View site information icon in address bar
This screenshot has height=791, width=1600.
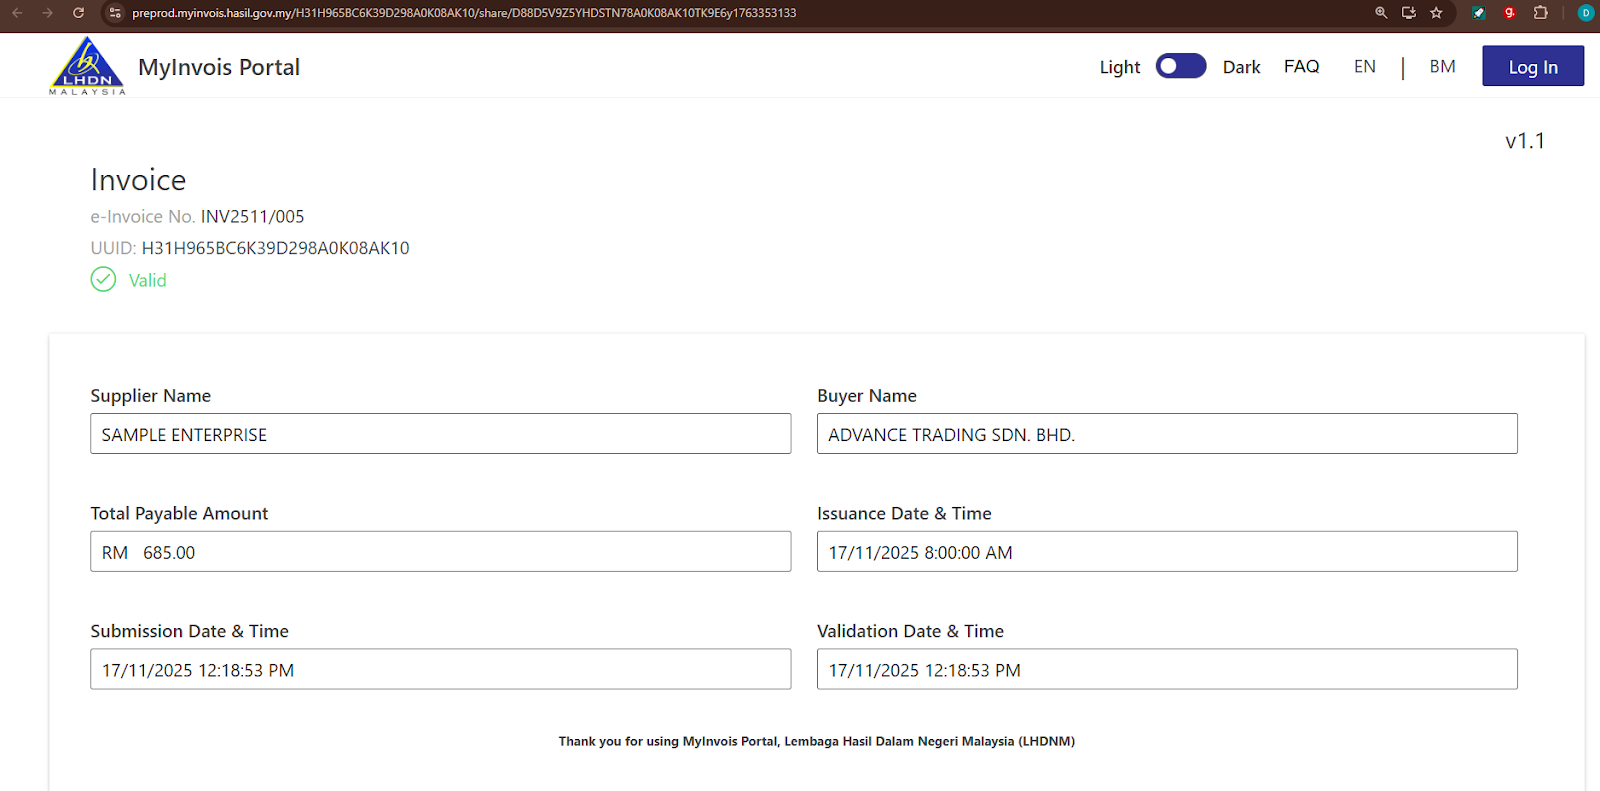click(x=115, y=13)
